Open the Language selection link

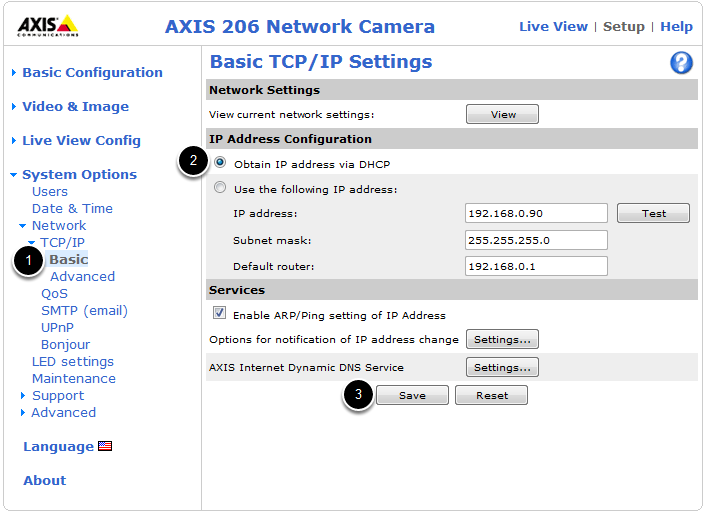pyautogui.click(x=58, y=447)
